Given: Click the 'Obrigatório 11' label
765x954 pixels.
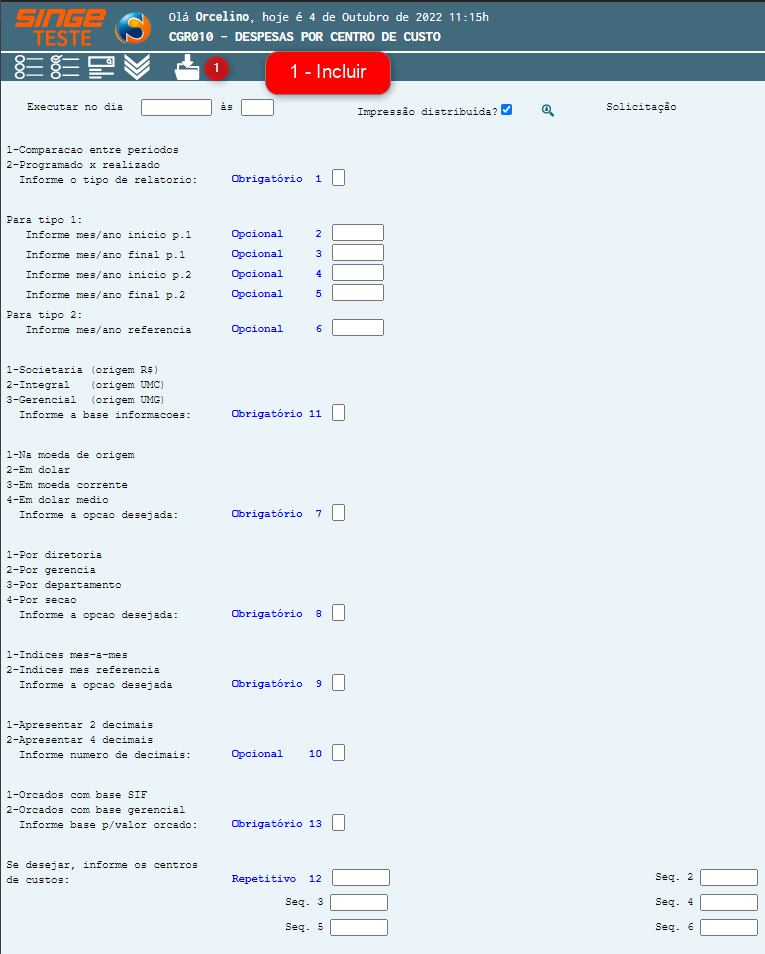Looking at the screenshot, I should point(276,414).
